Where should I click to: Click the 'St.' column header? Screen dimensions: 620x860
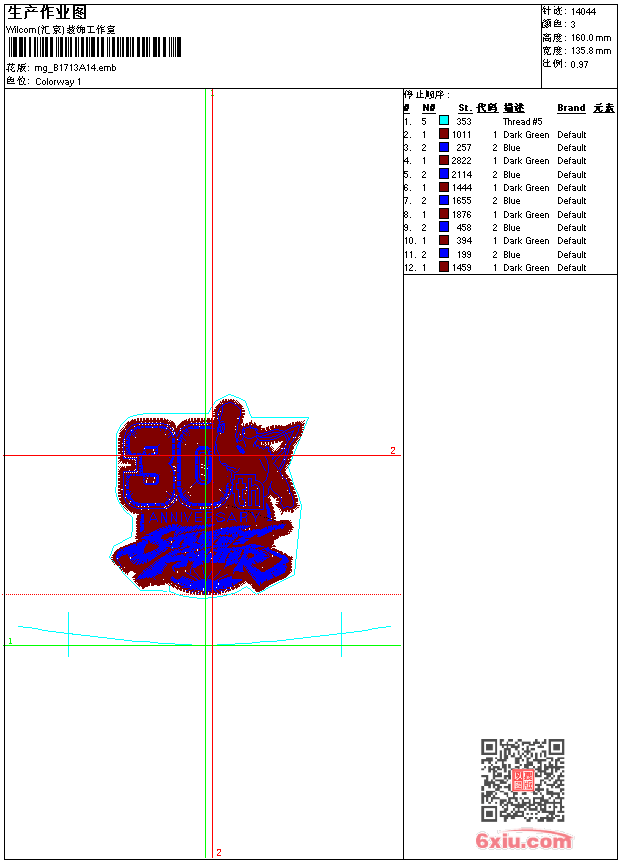point(465,108)
